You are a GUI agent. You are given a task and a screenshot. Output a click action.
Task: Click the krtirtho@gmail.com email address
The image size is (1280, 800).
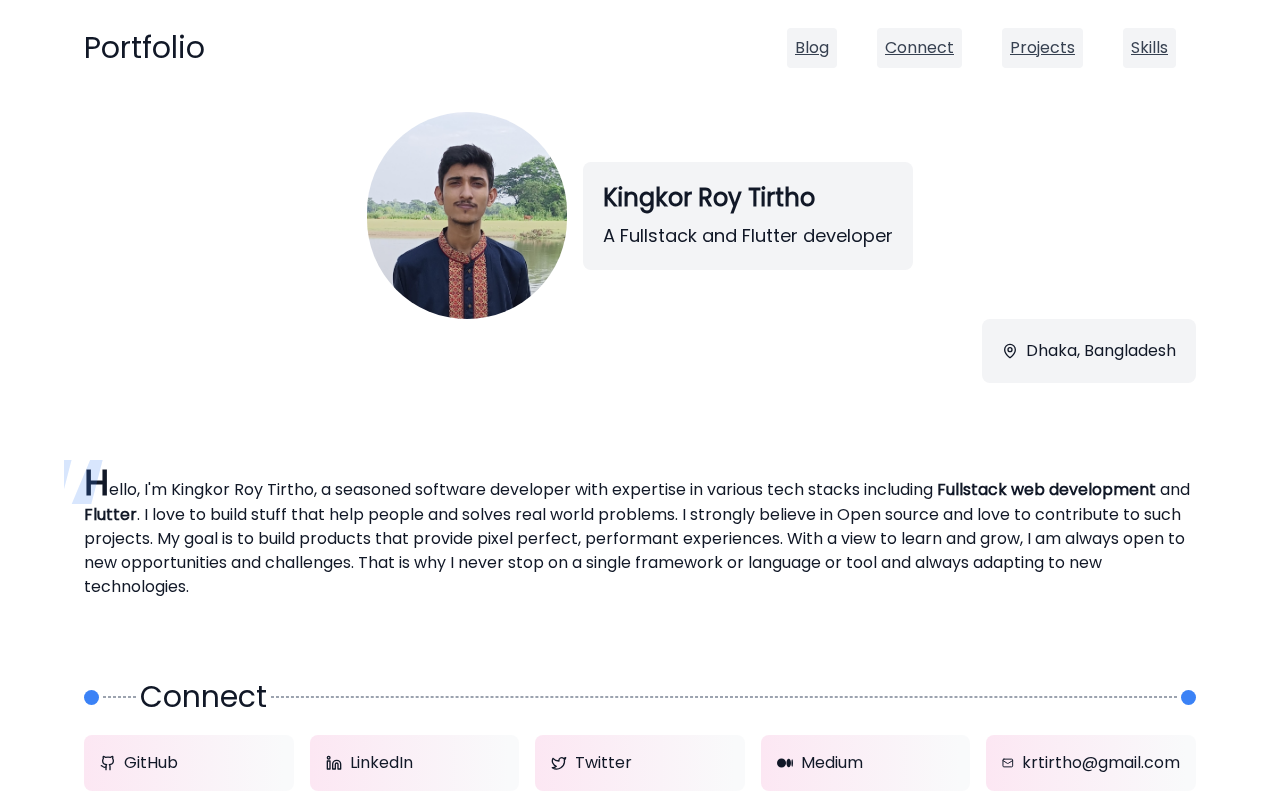pos(1100,763)
